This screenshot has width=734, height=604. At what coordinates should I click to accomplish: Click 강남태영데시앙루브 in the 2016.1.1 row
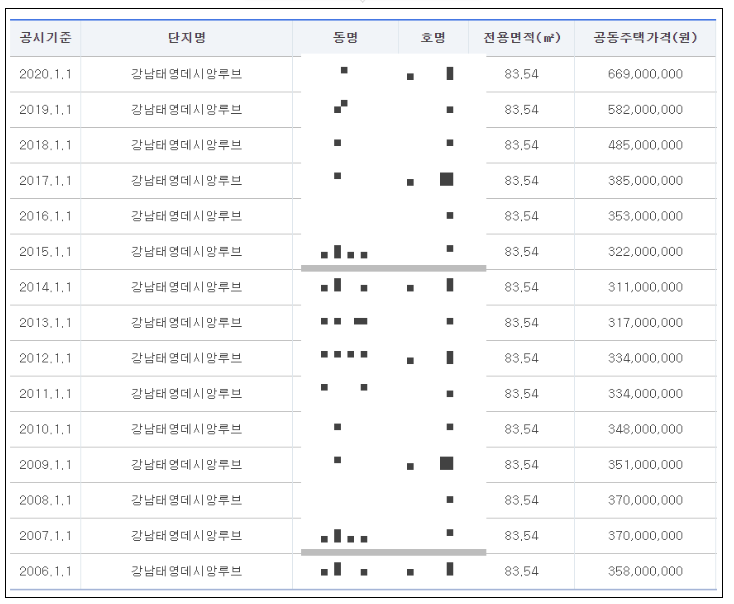coord(186,216)
